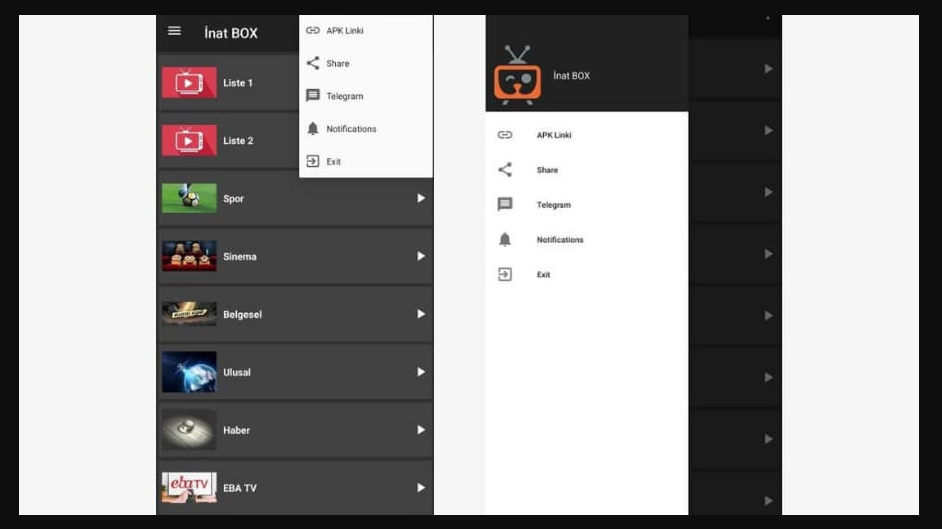Click the chat icon beside Telegram in popup menu
The width and height of the screenshot is (942, 529).
click(x=313, y=95)
